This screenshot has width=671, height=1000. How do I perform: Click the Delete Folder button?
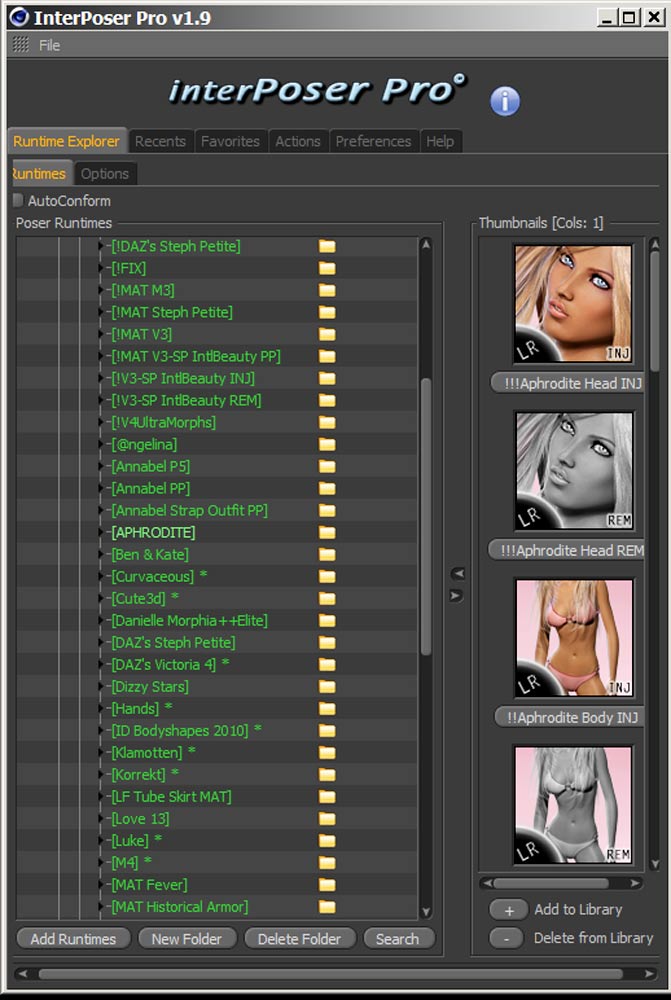coord(299,939)
